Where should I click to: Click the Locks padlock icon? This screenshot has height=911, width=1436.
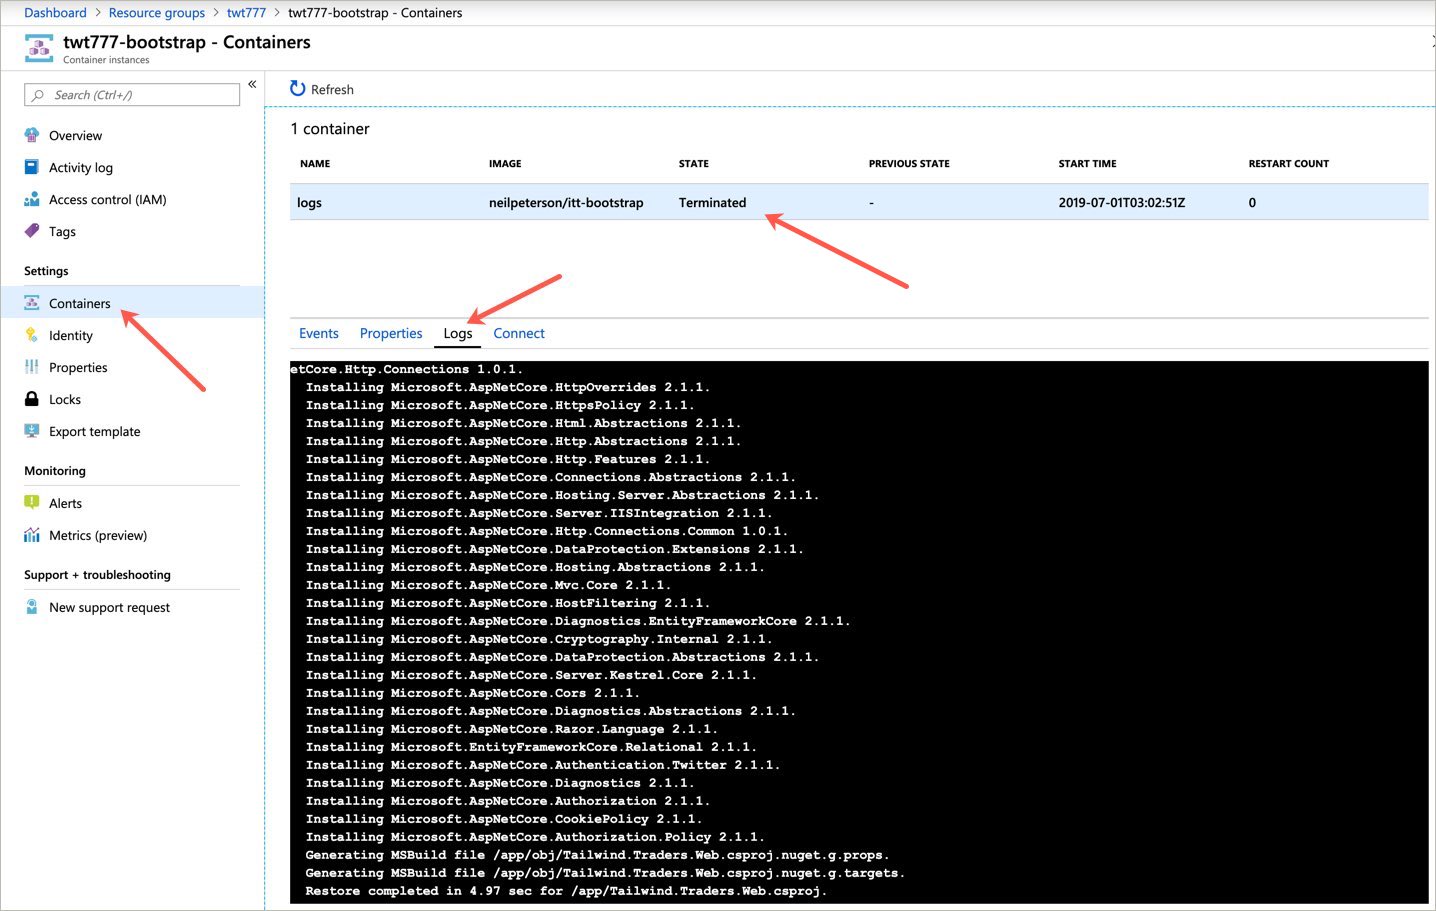point(32,399)
